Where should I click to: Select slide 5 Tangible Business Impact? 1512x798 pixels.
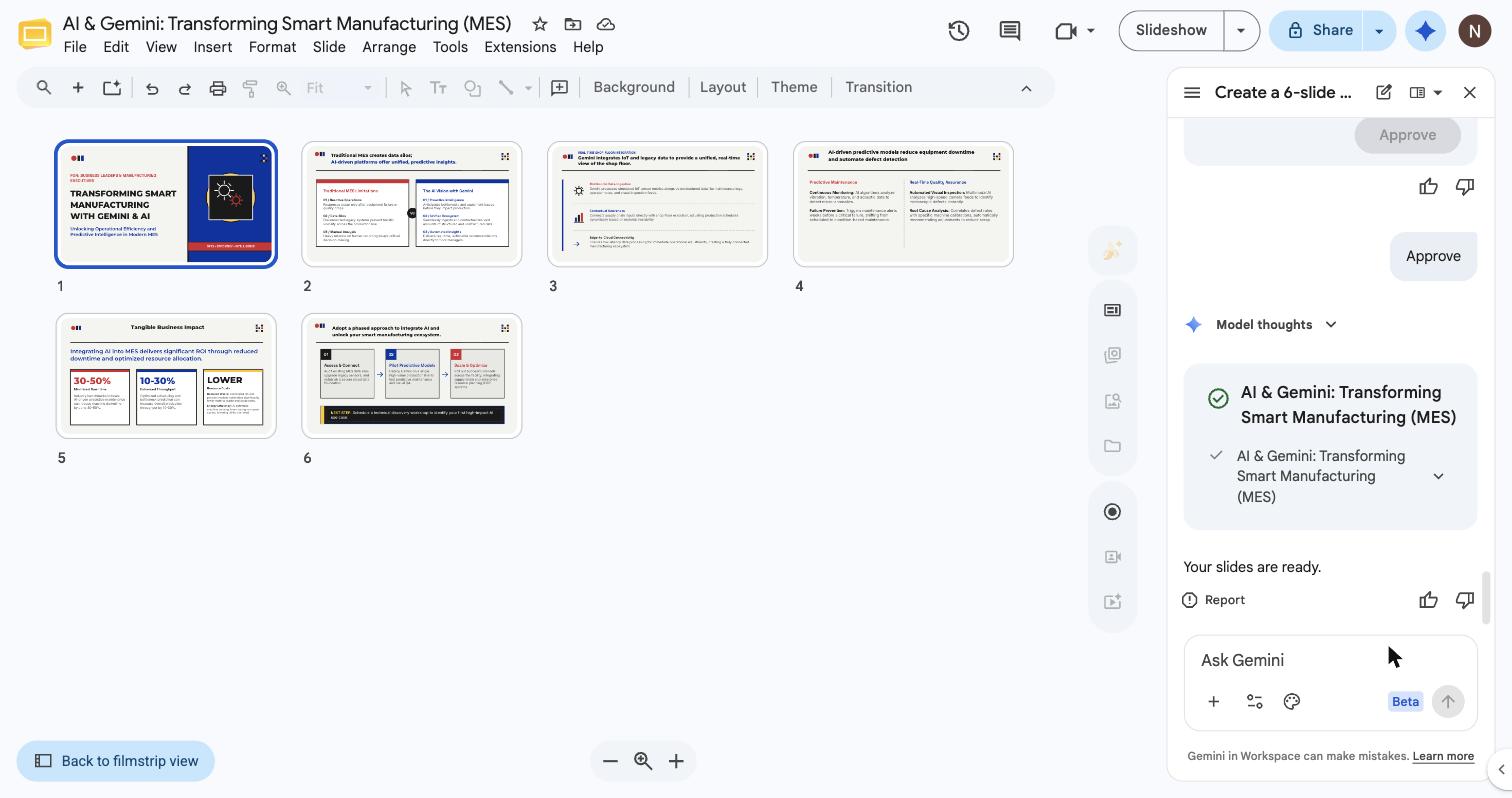tap(166, 376)
